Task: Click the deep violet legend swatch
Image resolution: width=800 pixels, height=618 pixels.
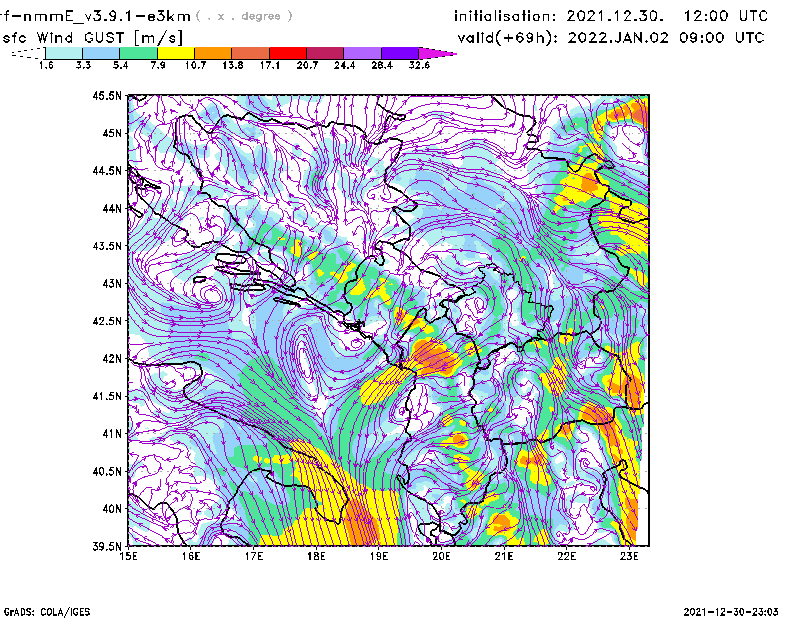Action: click(x=400, y=53)
